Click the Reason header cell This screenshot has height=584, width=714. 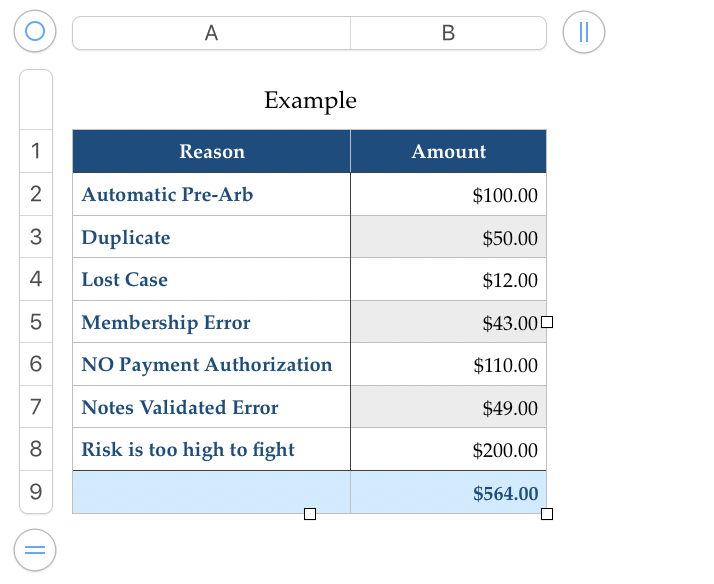coord(212,152)
